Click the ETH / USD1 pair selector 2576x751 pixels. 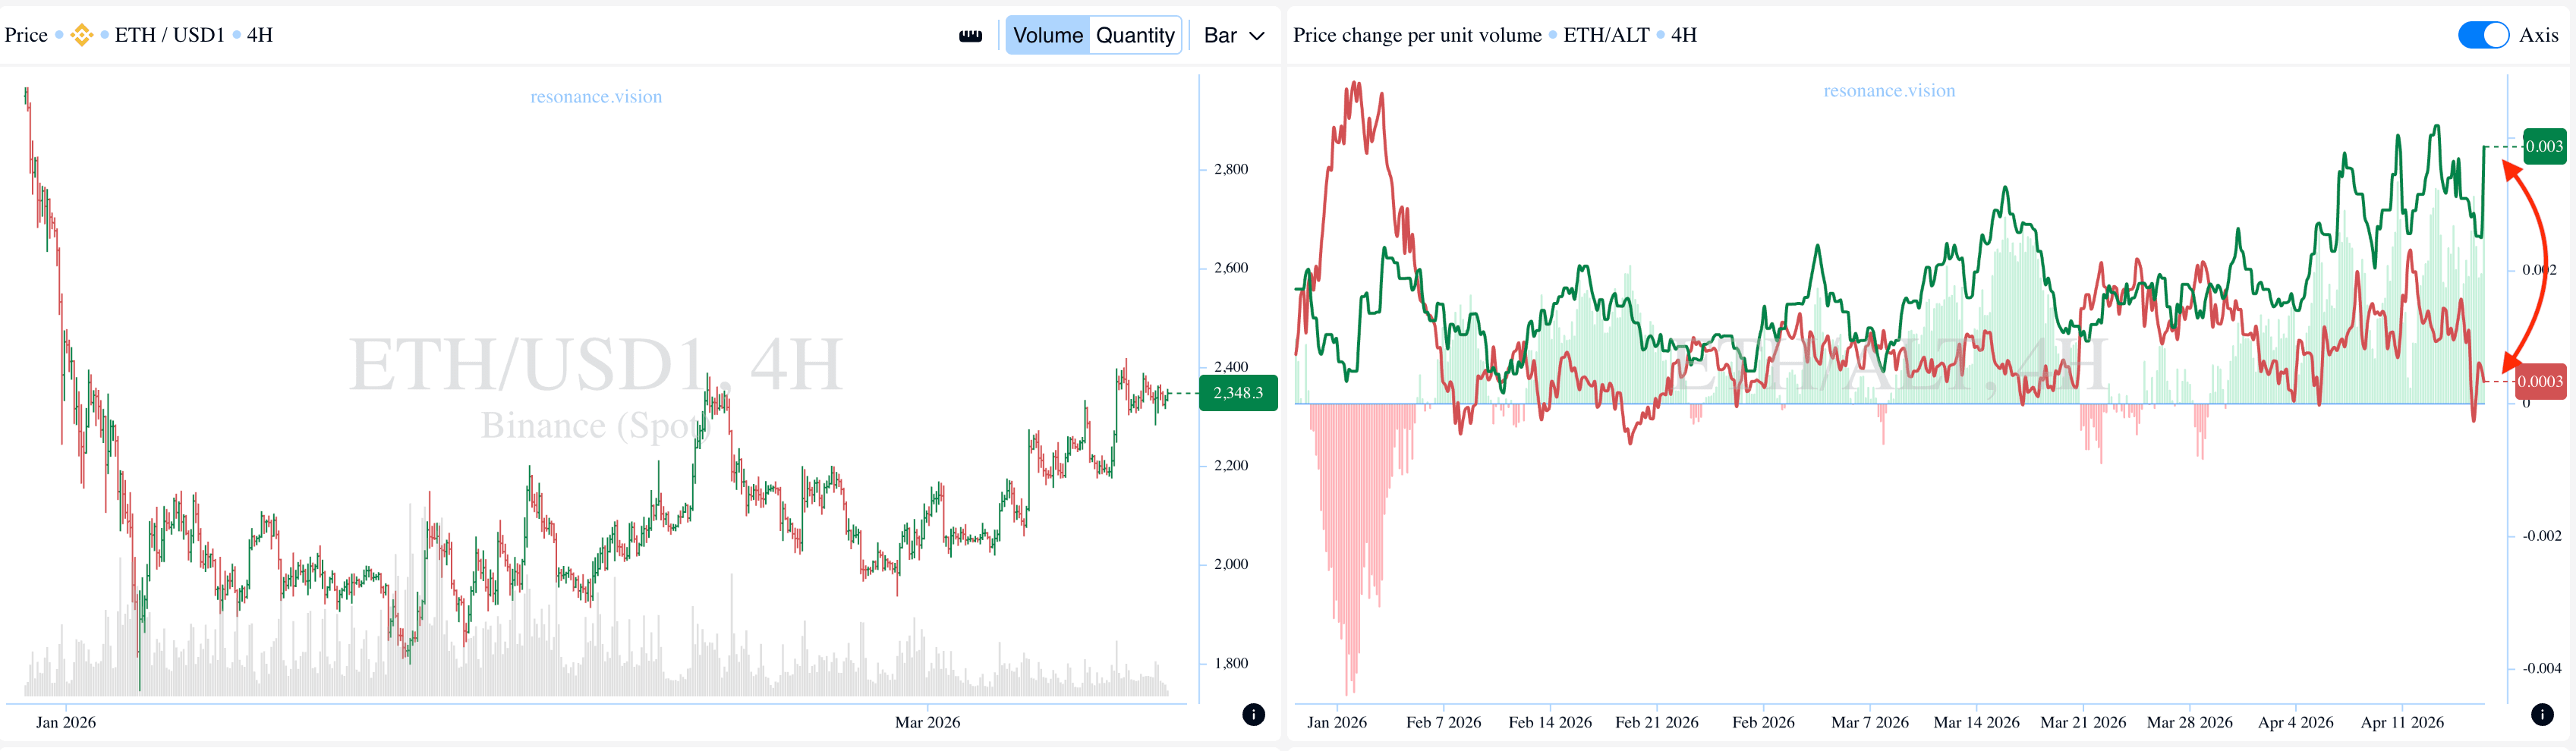coord(169,35)
